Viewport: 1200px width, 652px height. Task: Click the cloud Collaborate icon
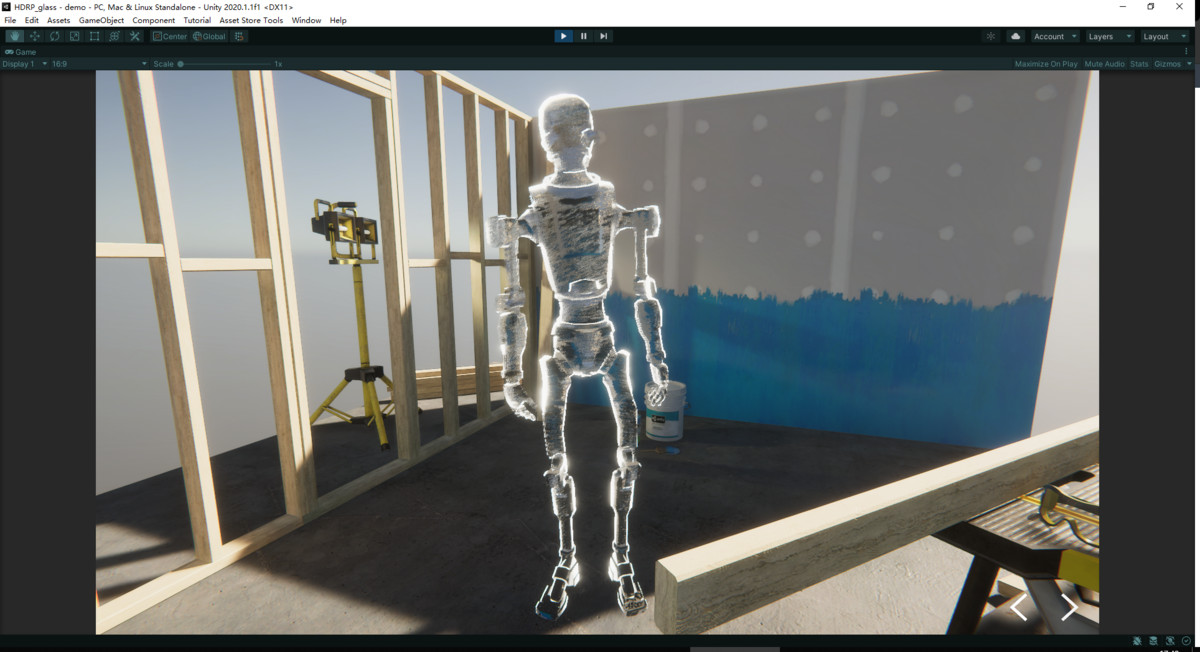coord(1015,36)
